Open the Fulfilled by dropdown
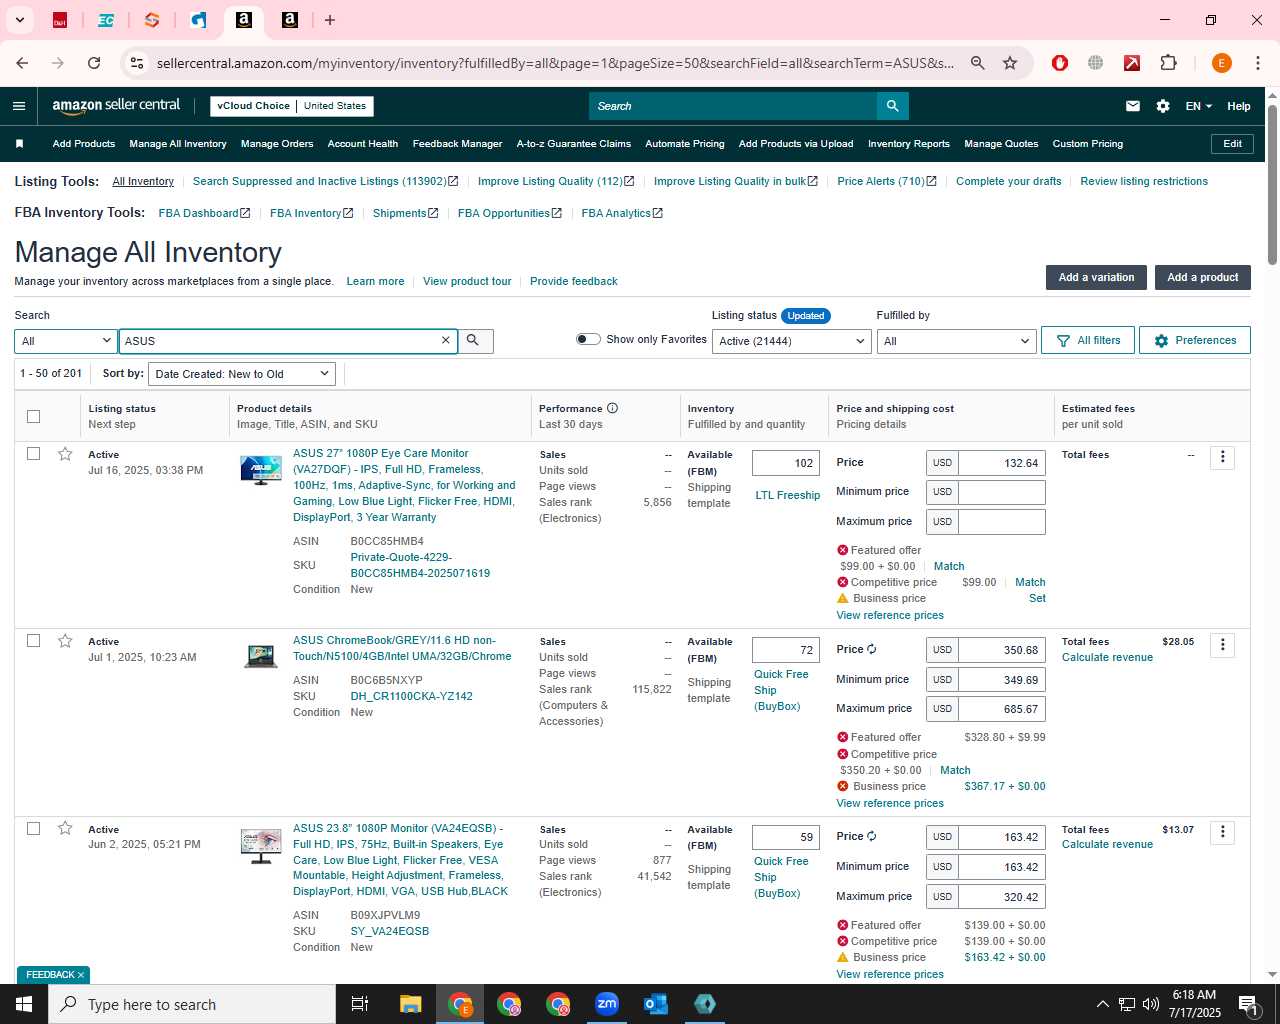 tap(955, 341)
